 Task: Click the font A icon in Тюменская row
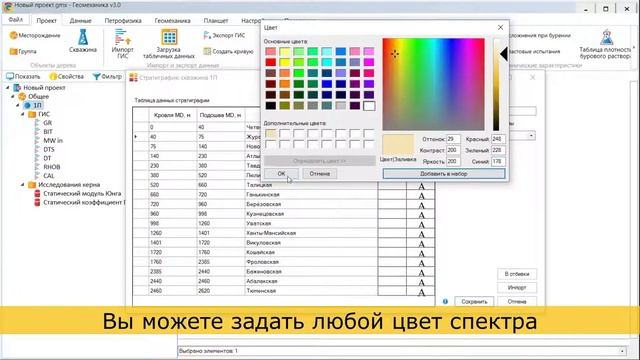[x=421, y=292]
